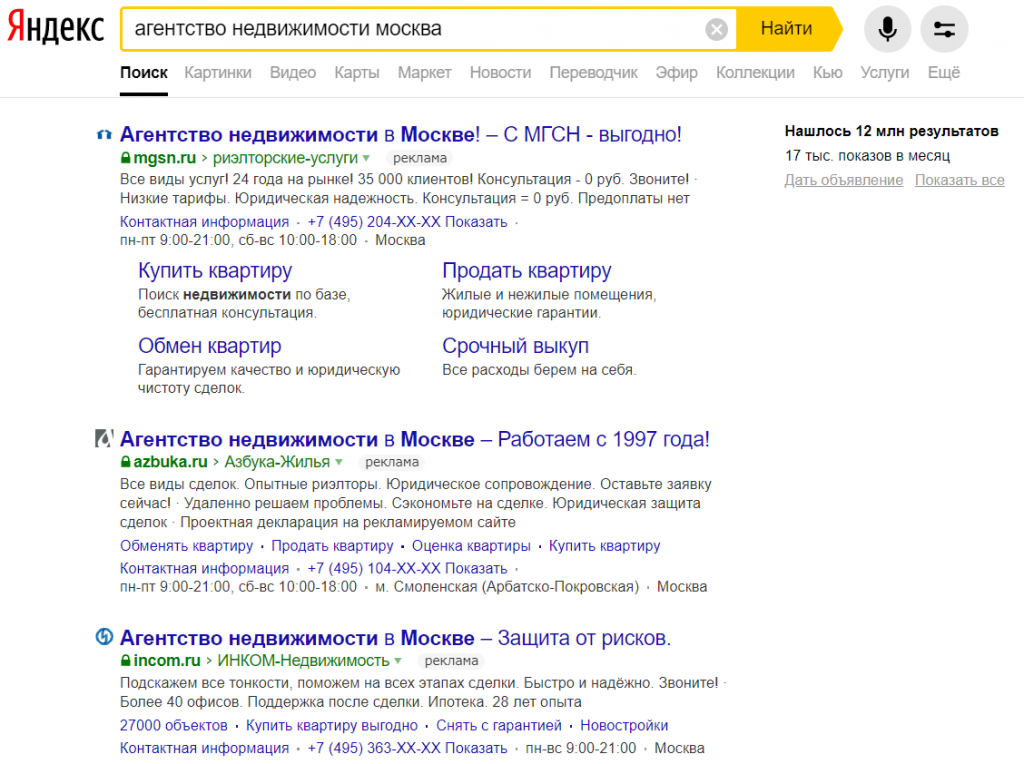Expand dropdown arrow after ИНКОМ-Недвижимость
Viewport: 1024px width, 764px height.
click(398, 661)
